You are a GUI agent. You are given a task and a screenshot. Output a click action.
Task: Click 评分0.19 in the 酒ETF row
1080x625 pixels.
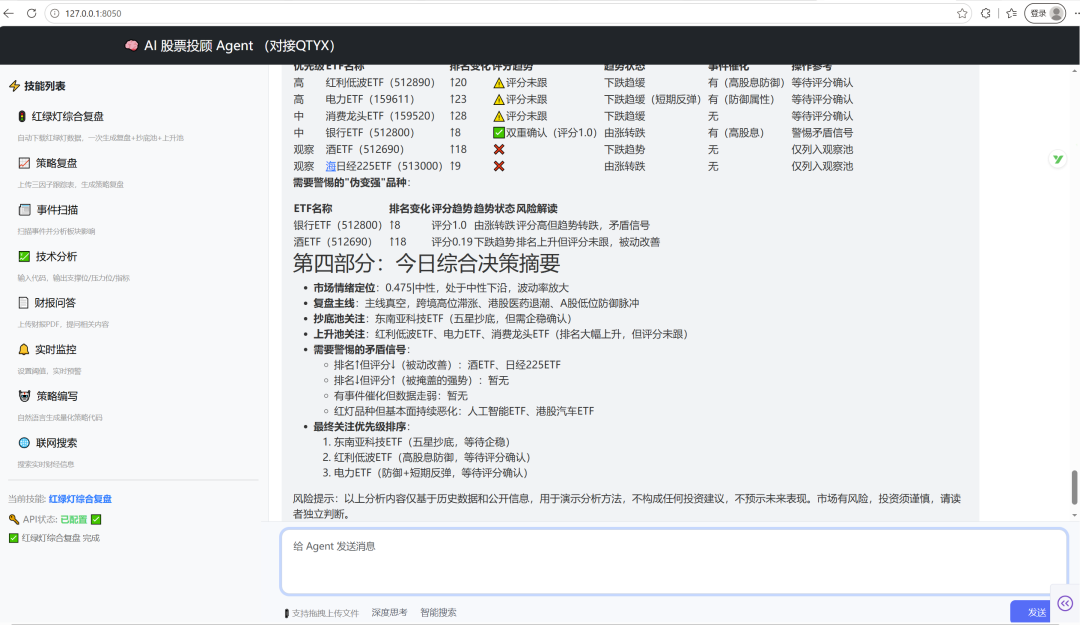coord(452,242)
